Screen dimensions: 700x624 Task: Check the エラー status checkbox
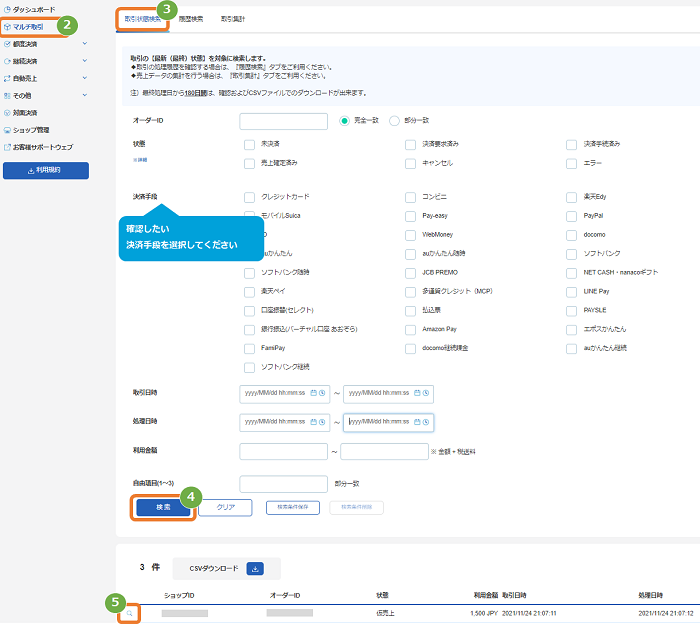tap(571, 163)
